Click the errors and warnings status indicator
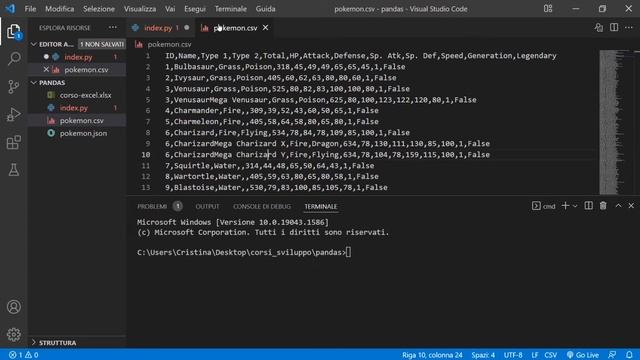640x360 pixels. click(x=24, y=355)
